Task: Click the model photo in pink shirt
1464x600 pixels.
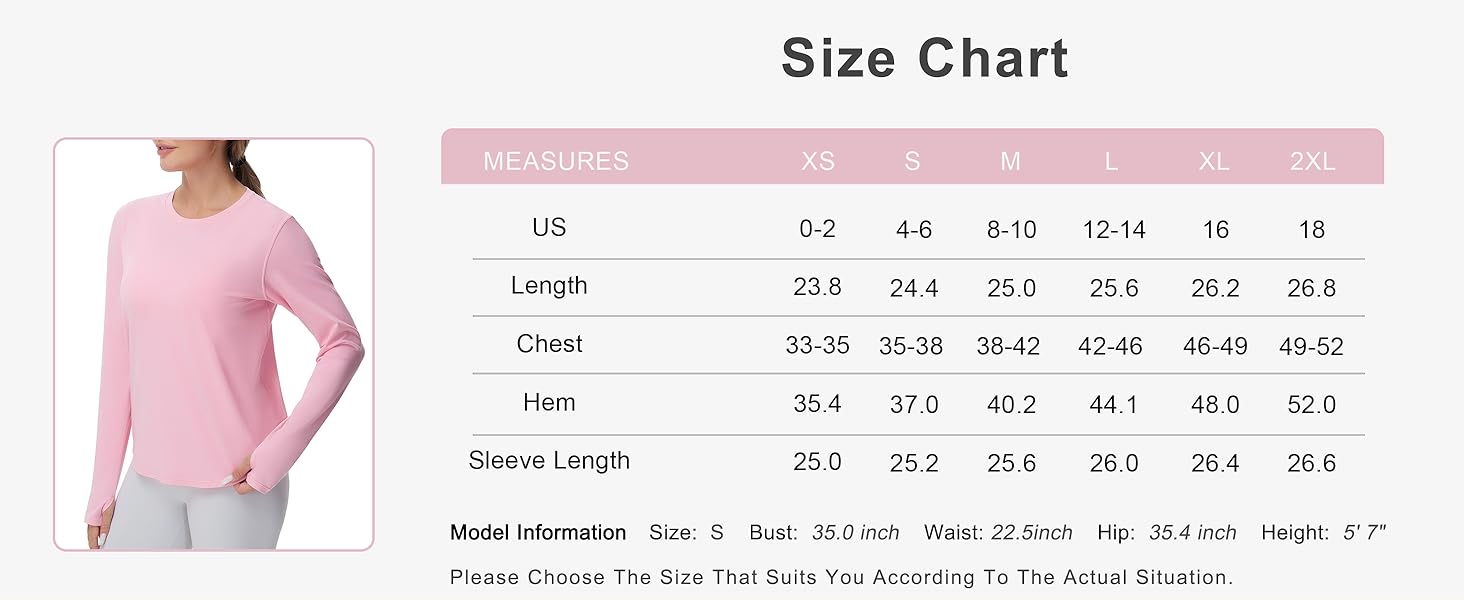Action: [x=213, y=344]
